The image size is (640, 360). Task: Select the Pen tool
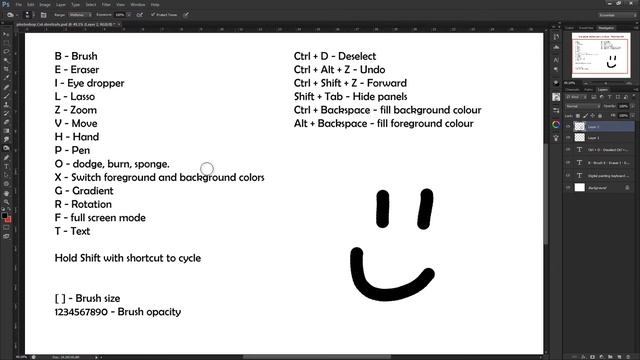[6, 158]
